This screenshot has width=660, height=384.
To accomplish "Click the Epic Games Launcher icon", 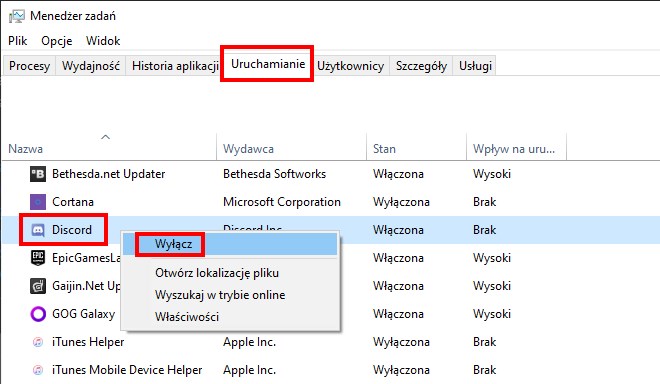I will tap(38, 258).
